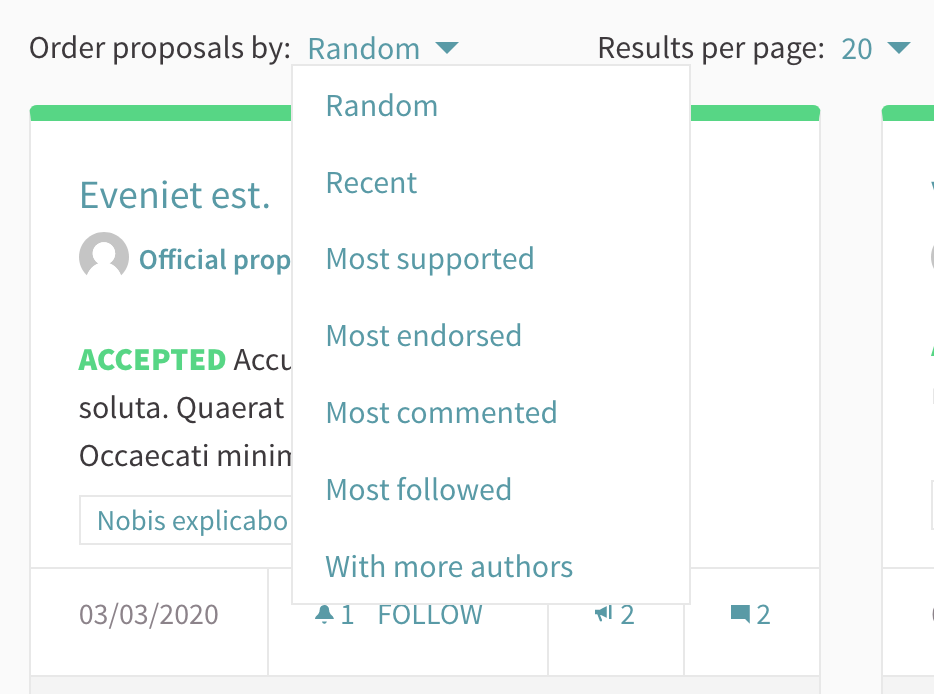Sort proposals by Most supported
This screenshot has height=694, width=934.
tap(430, 259)
